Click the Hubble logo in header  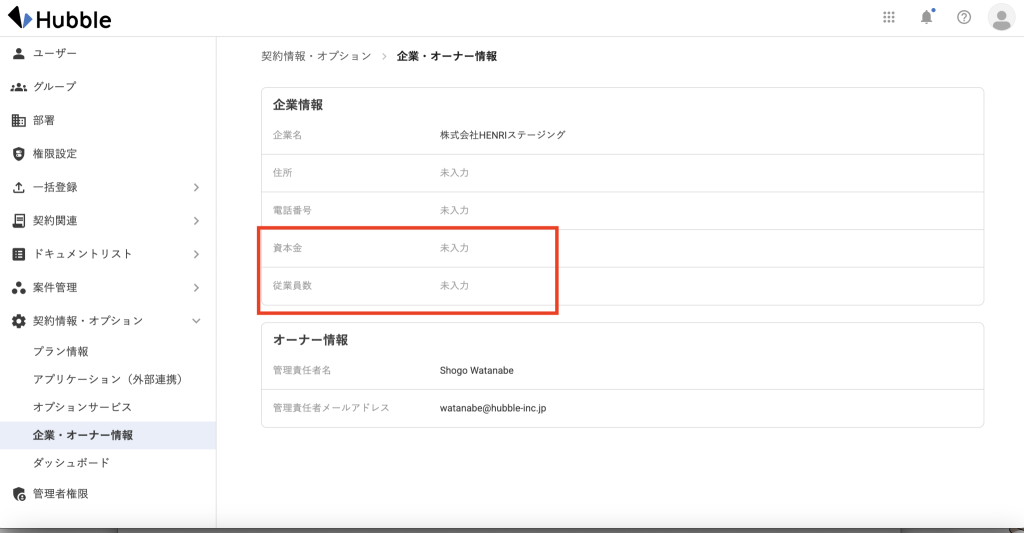pyautogui.click(x=60, y=18)
